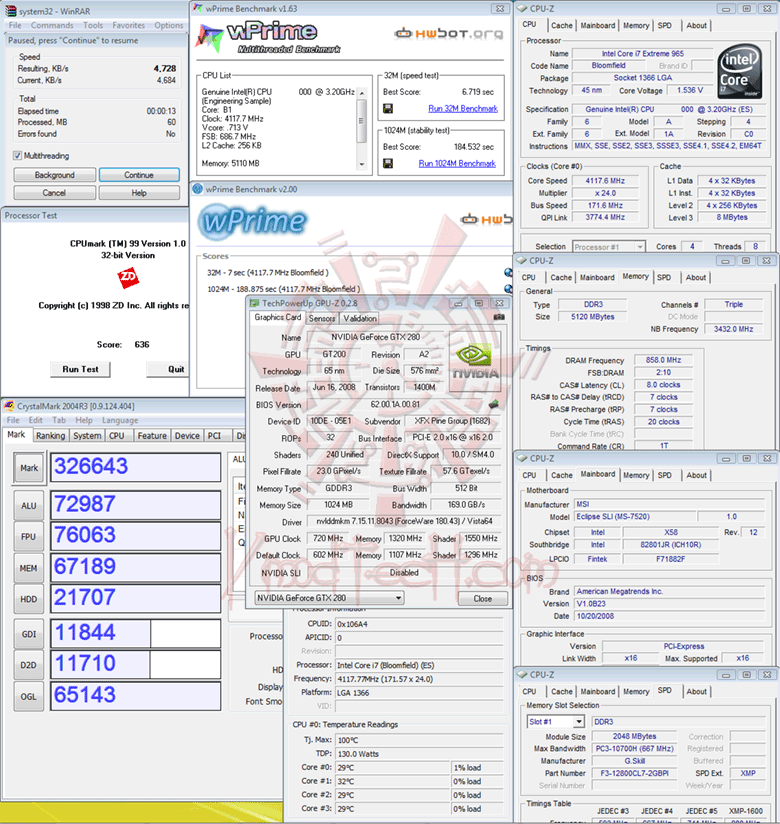The height and width of the screenshot is (824, 780).
Task: Take GPU-Z screenshot with the camera icon
Action: tap(499, 317)
